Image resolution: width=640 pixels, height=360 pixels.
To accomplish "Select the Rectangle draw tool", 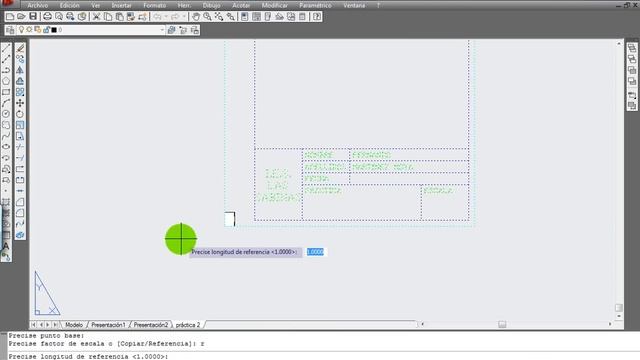I will tap(6, 92).
